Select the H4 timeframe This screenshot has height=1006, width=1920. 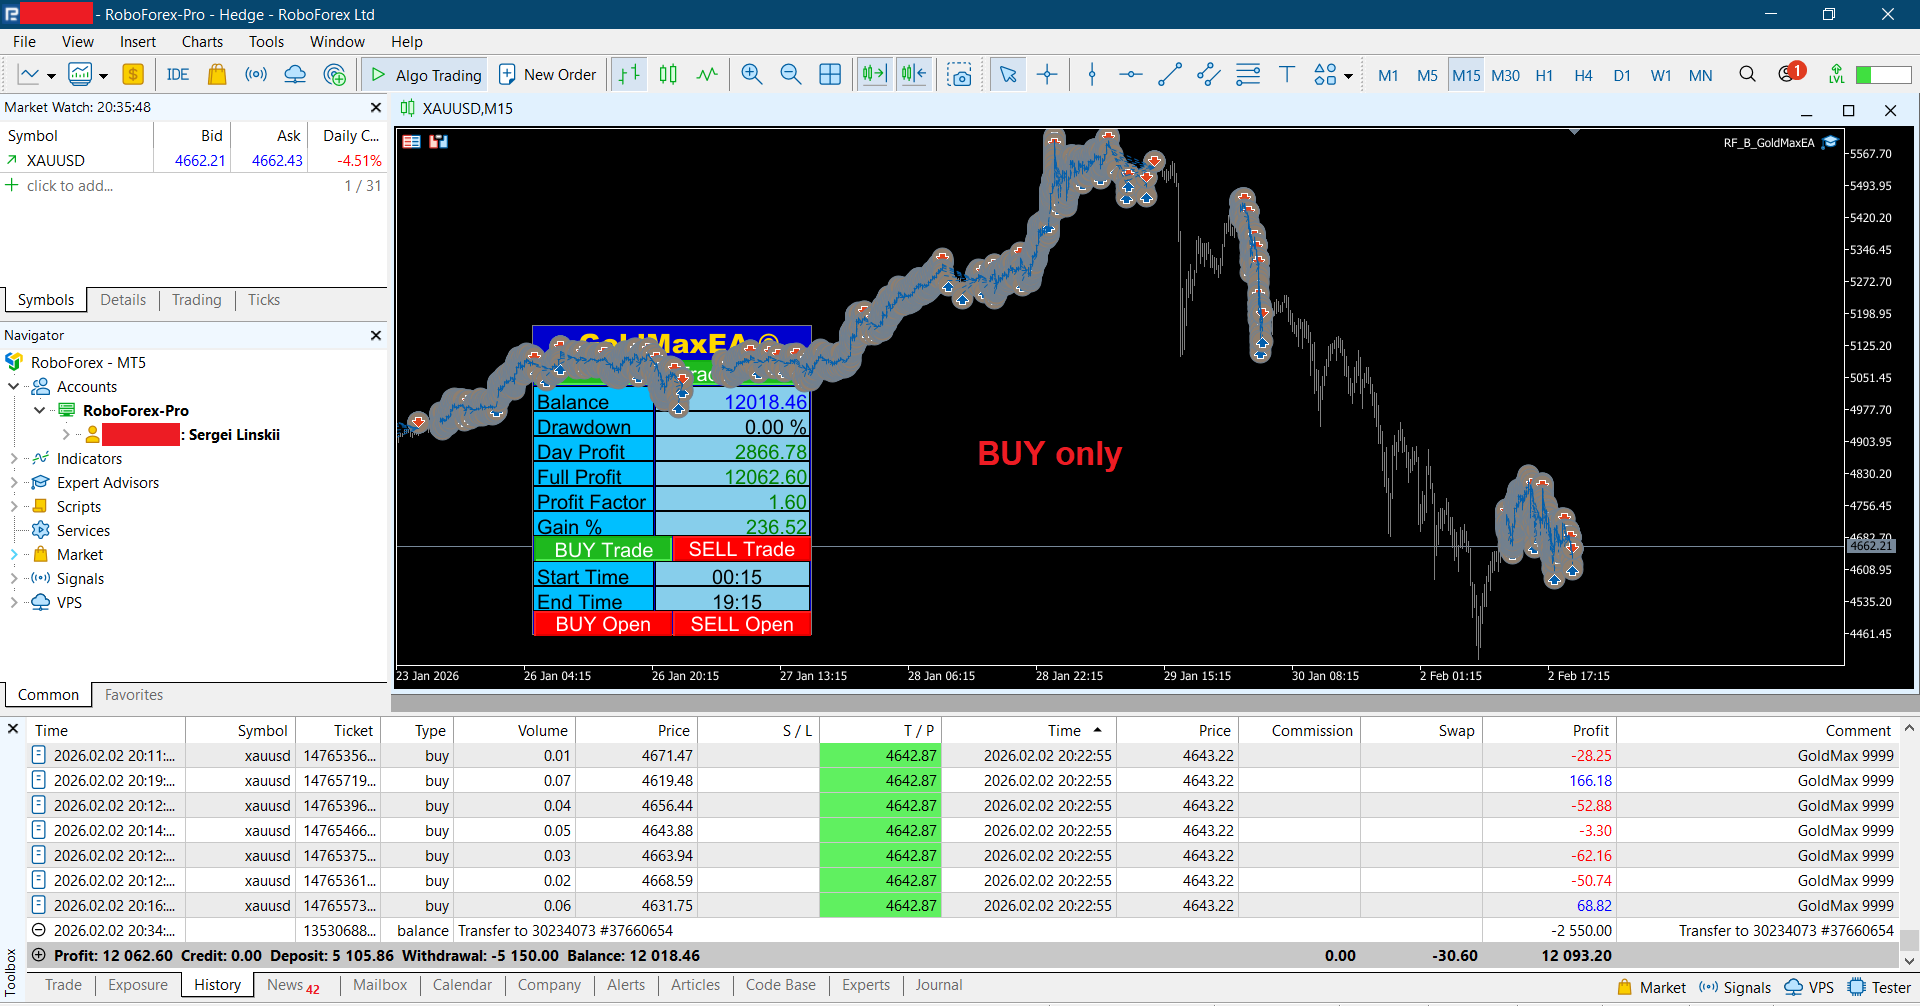[x=1583, y=75]
